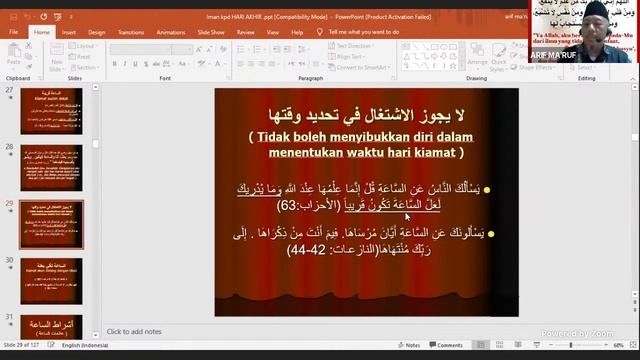Switch to Slide Sorter view

point(500,345)
